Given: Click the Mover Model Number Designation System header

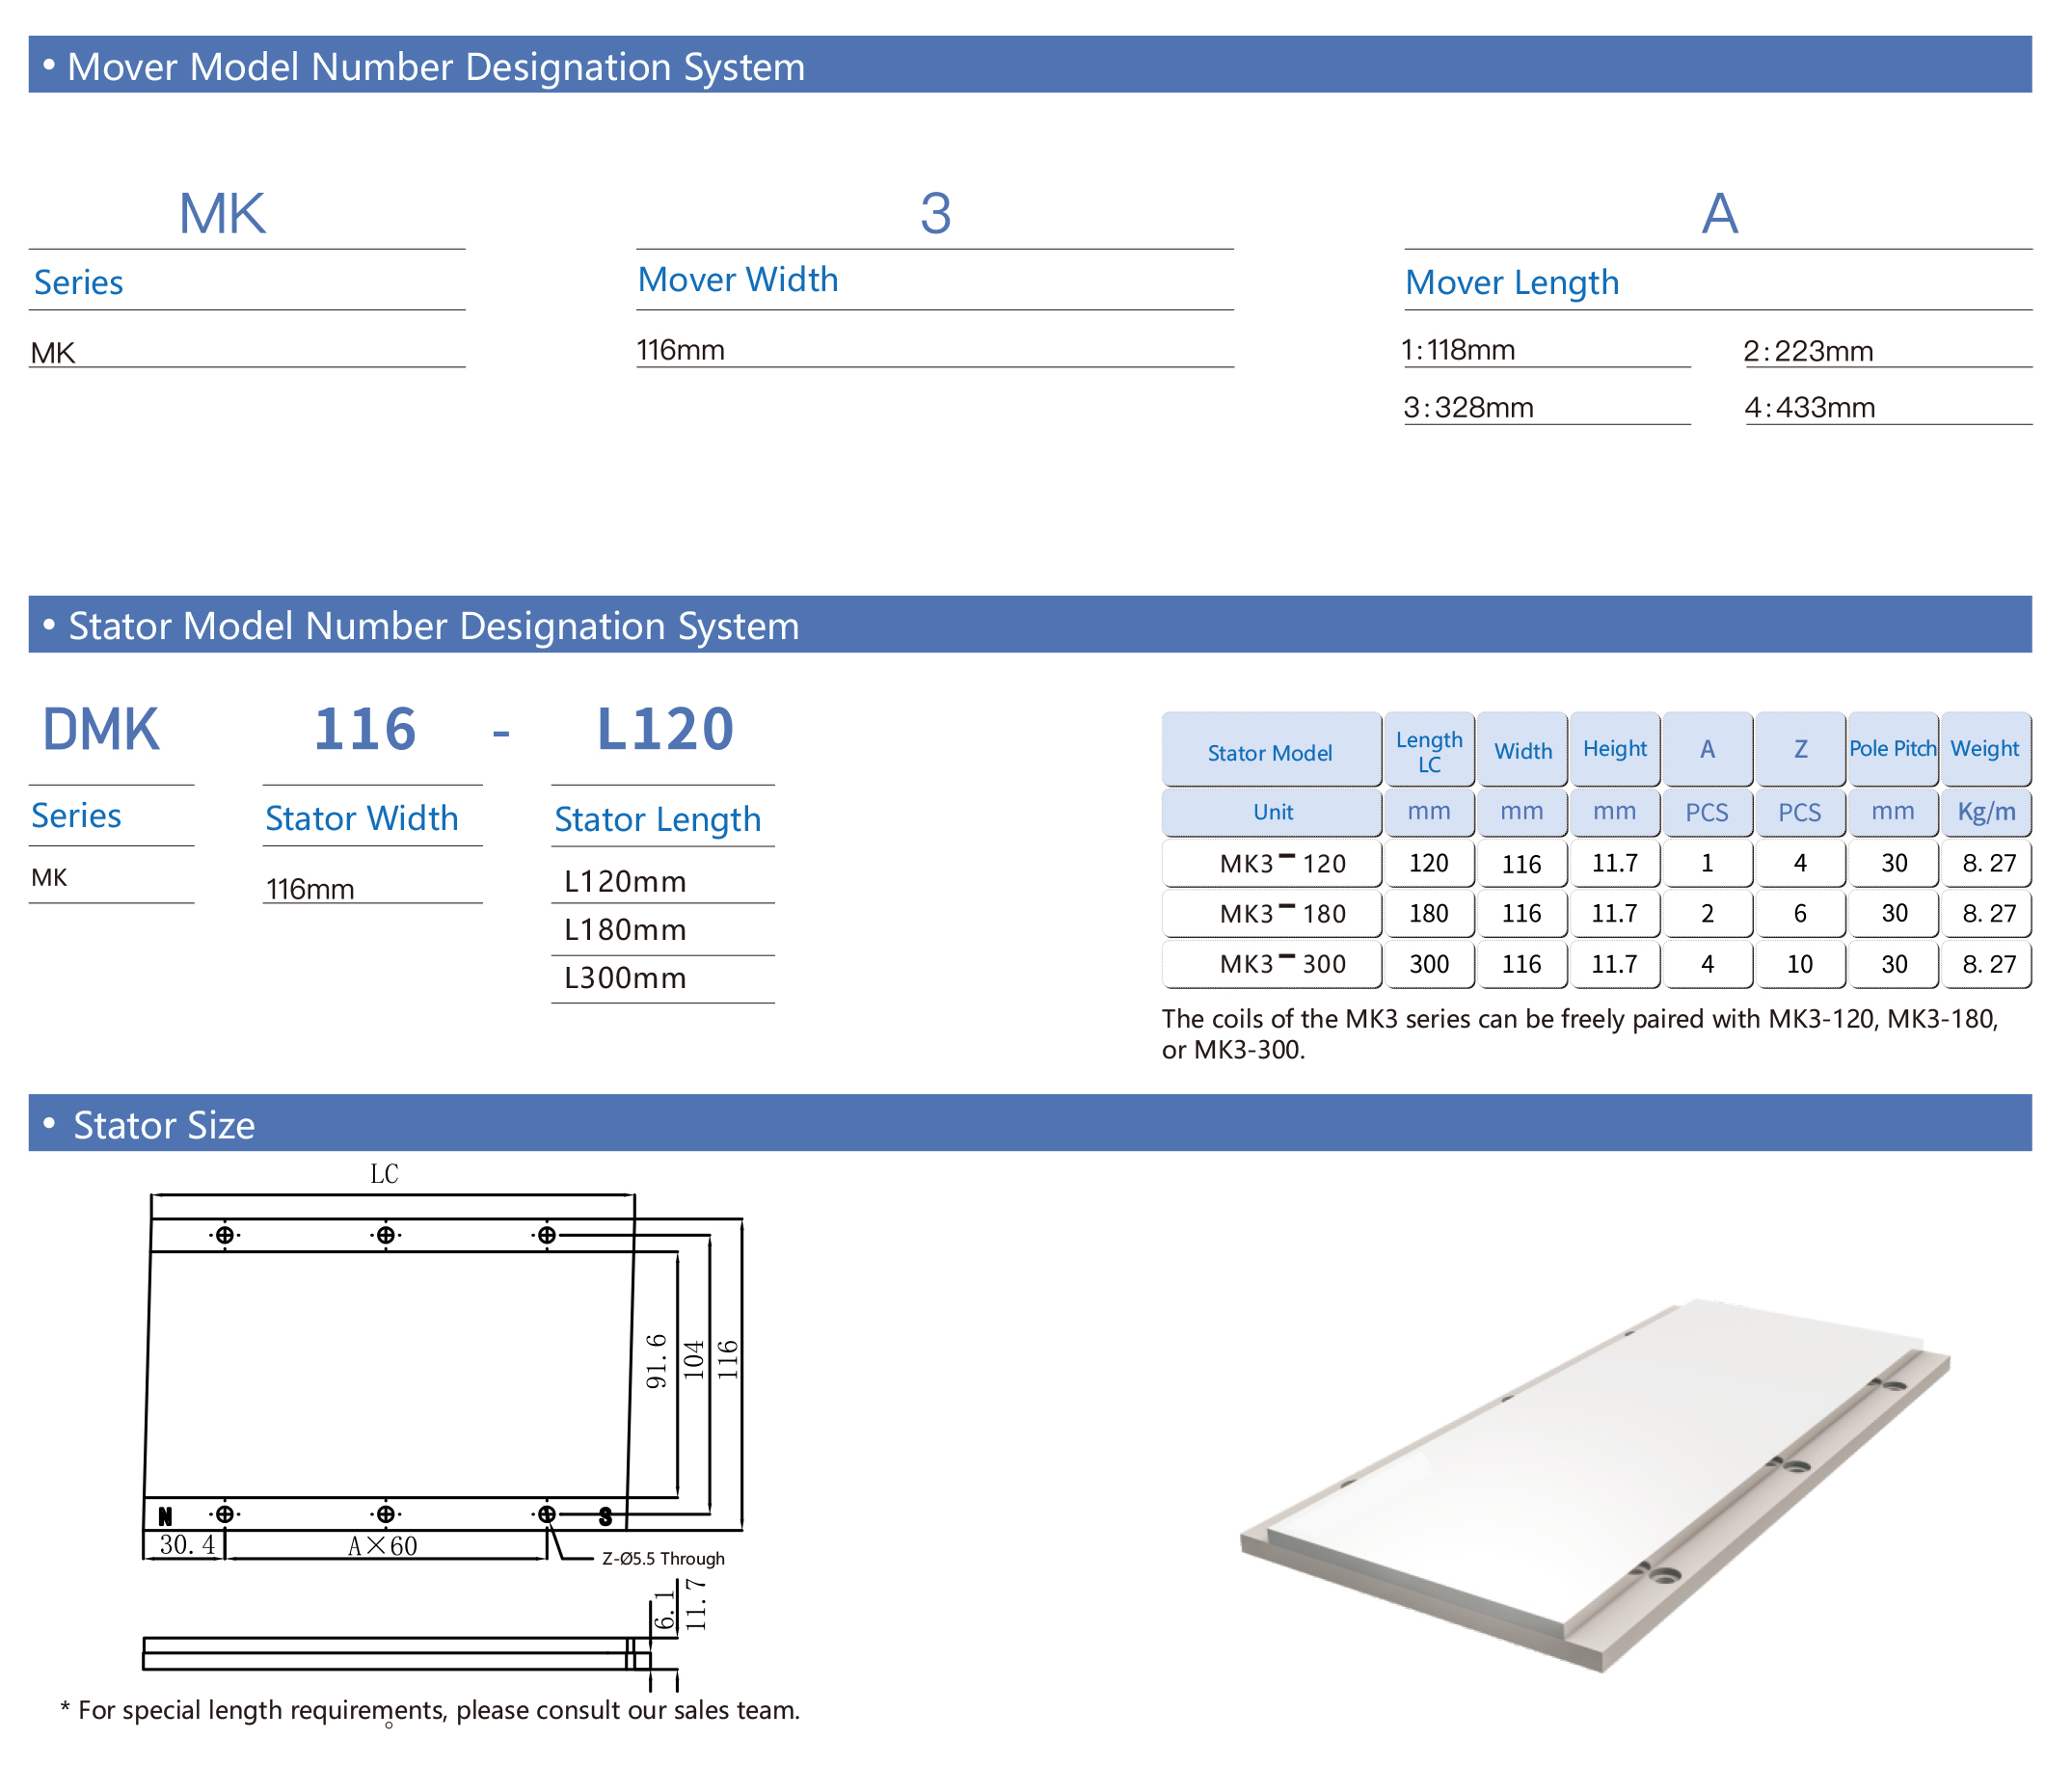Looking at the screenshot, I should click(435, 66).
